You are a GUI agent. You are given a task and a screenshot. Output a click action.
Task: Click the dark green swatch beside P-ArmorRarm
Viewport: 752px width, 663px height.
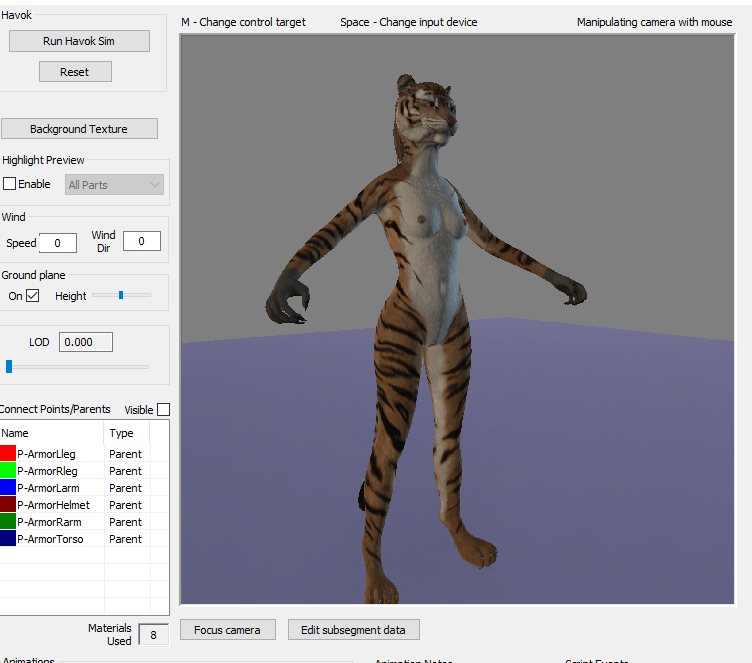(8, 521)
